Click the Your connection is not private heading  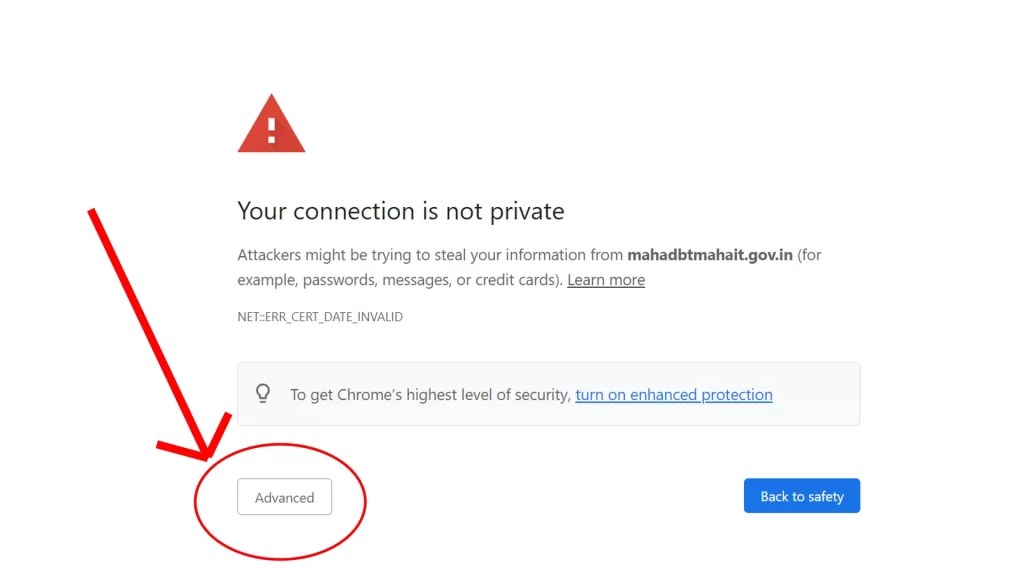point(400,211)
